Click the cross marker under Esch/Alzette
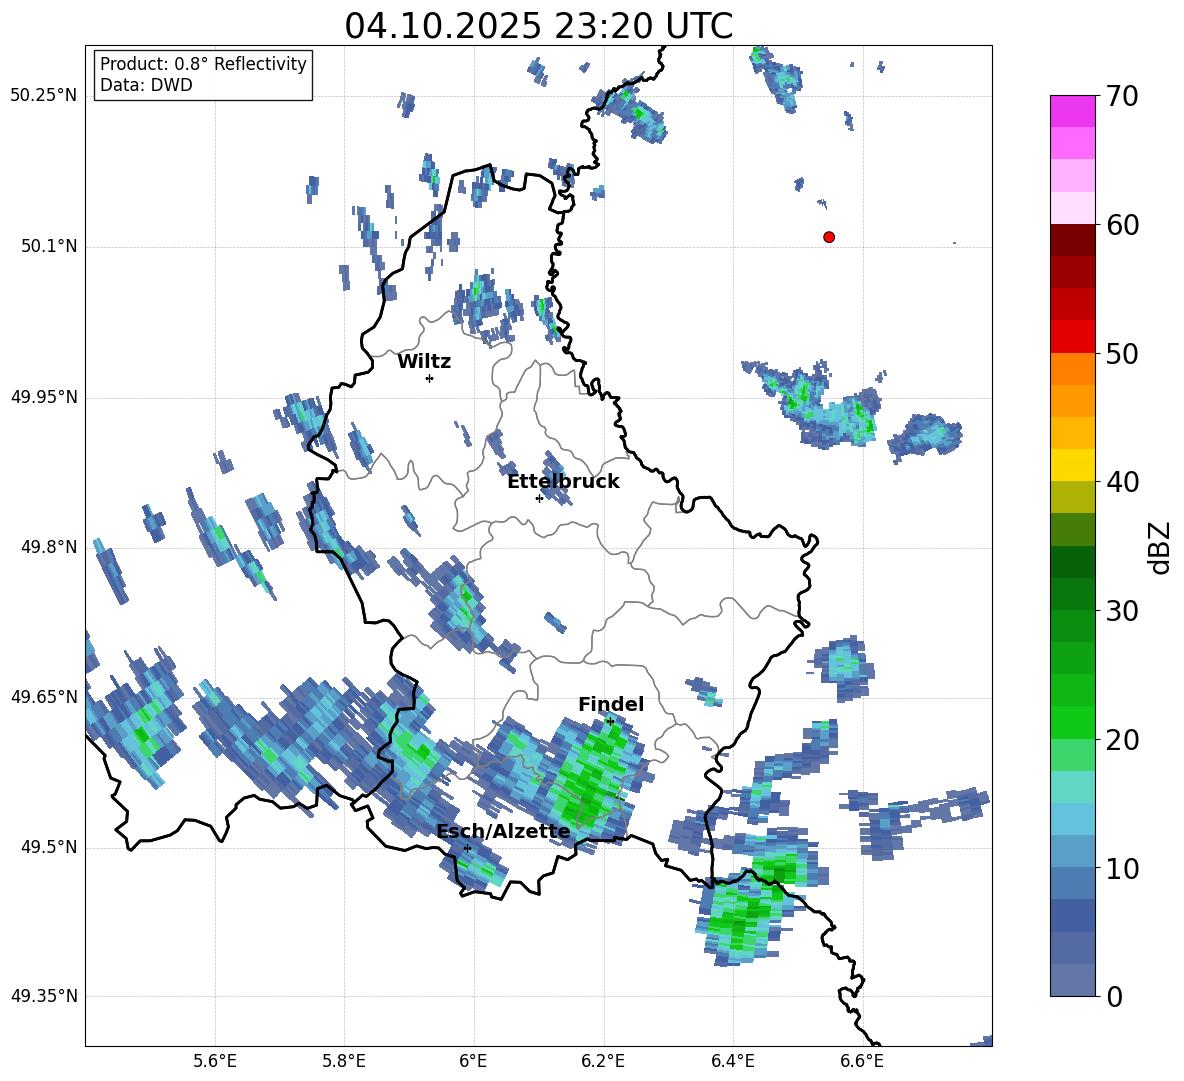1184x1081 pixels. (467, 848)
